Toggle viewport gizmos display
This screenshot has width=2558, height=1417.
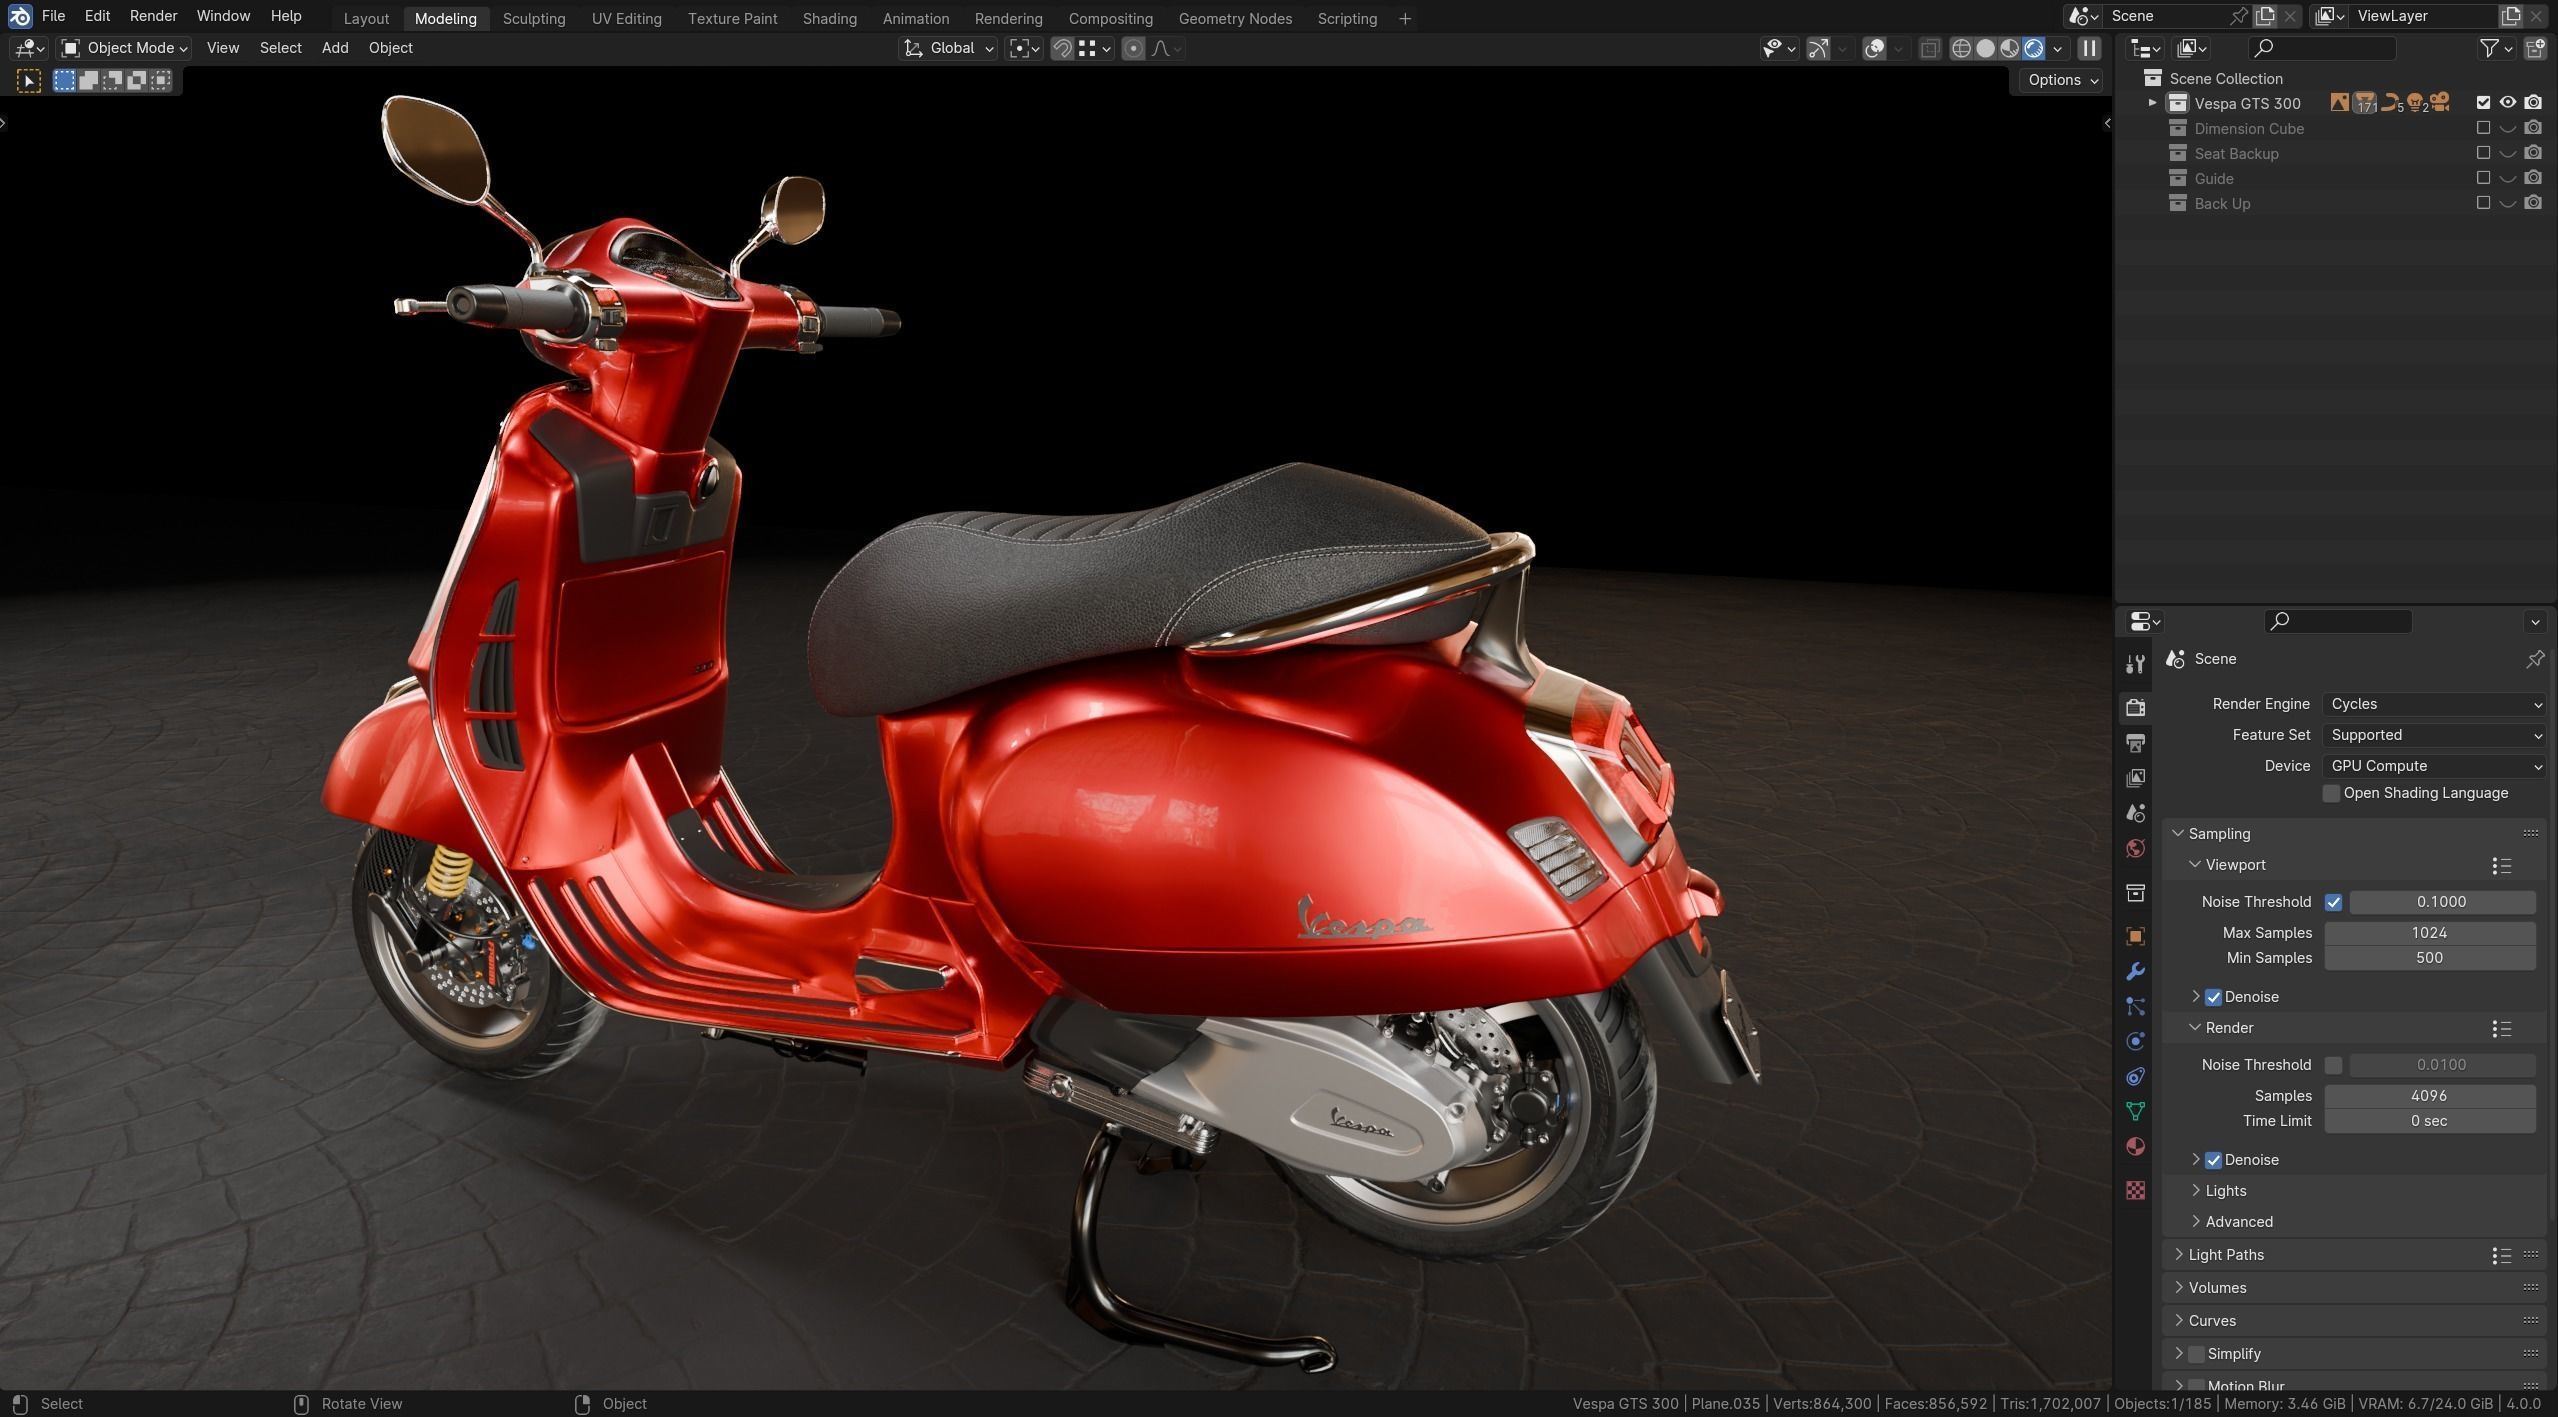[x=1819, y=48]
